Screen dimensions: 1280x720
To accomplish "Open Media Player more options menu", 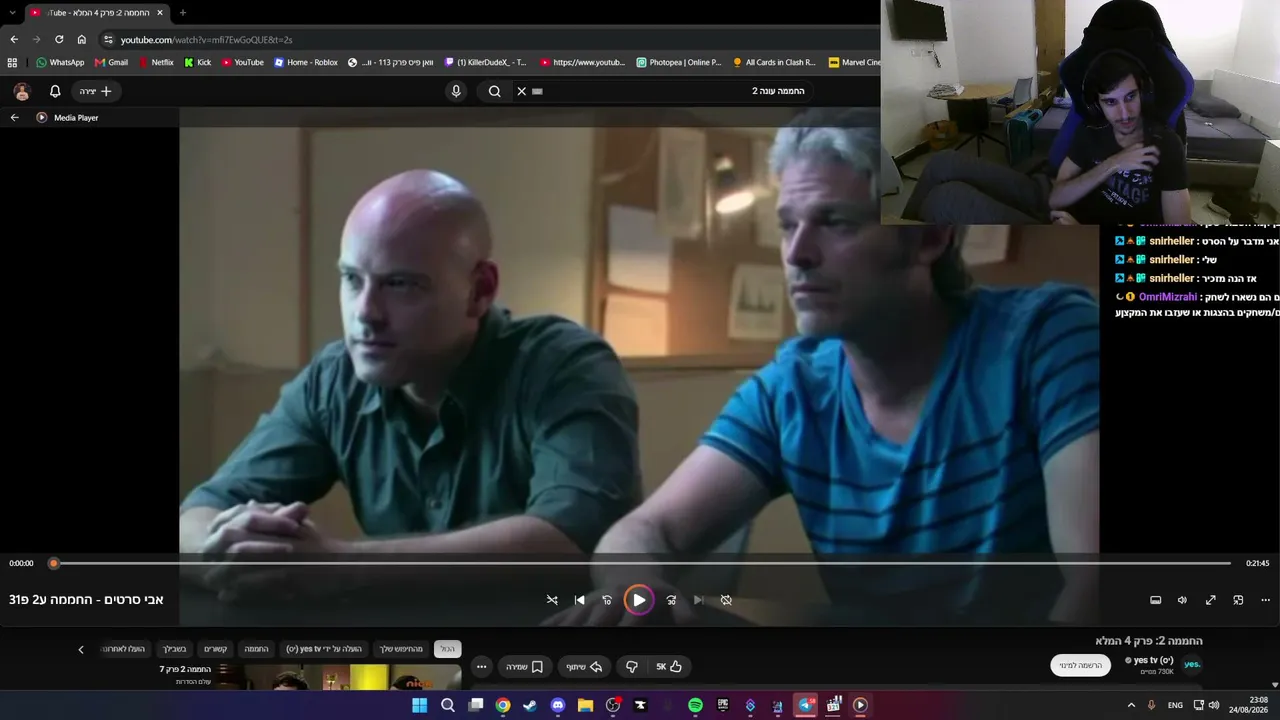I will click(1265, 600).
